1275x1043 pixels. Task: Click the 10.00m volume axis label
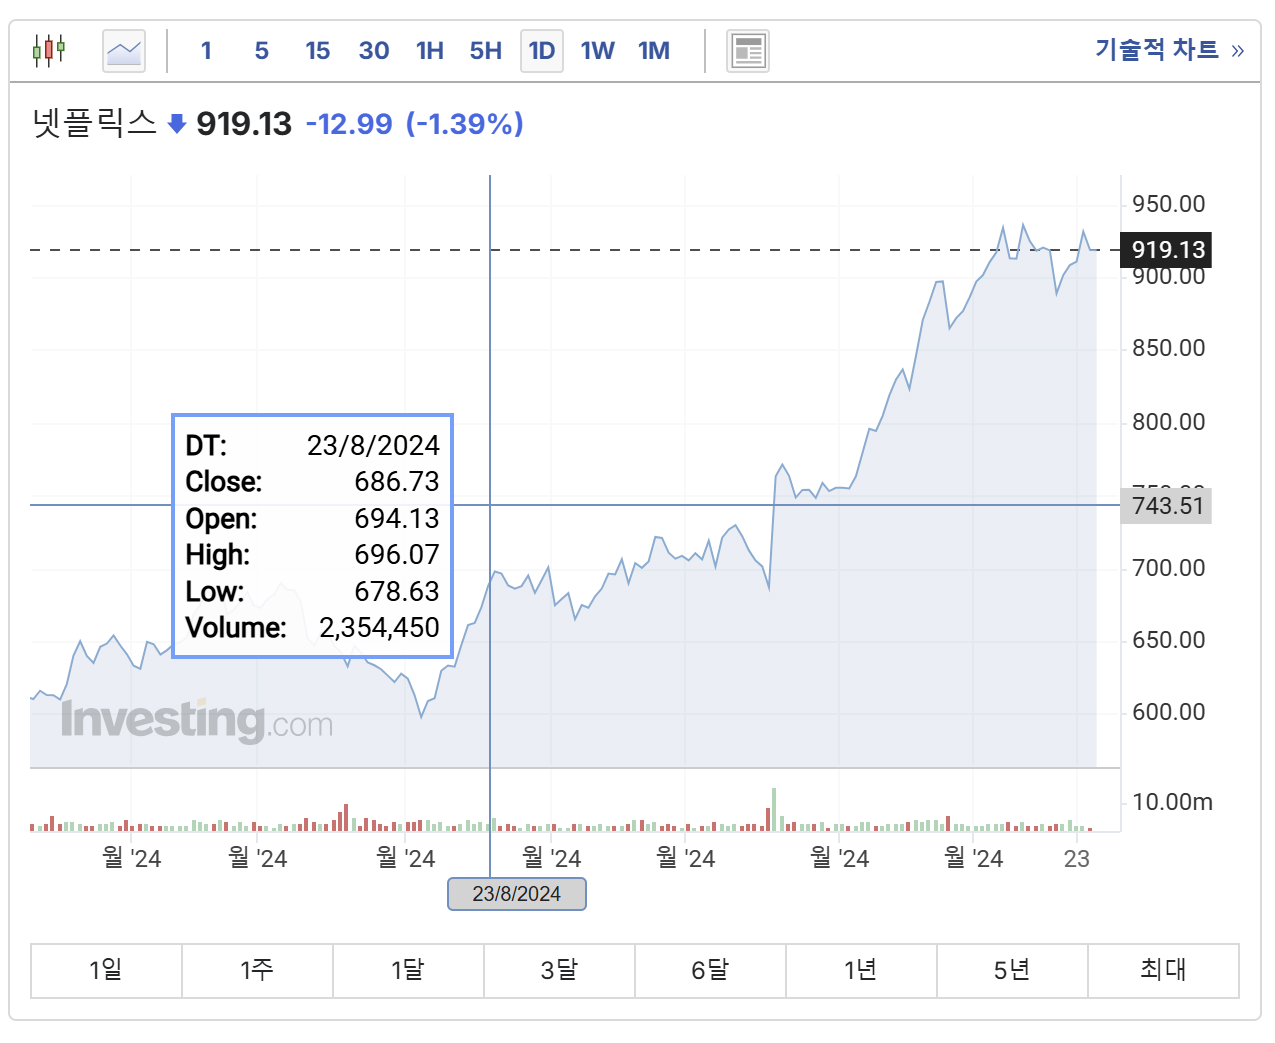click(1172, 802)
